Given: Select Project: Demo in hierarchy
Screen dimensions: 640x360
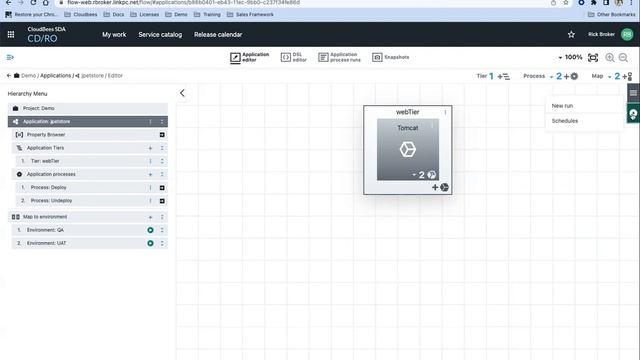Looking at the screenshot, I should pyautogui.click(x=88, y=108).
